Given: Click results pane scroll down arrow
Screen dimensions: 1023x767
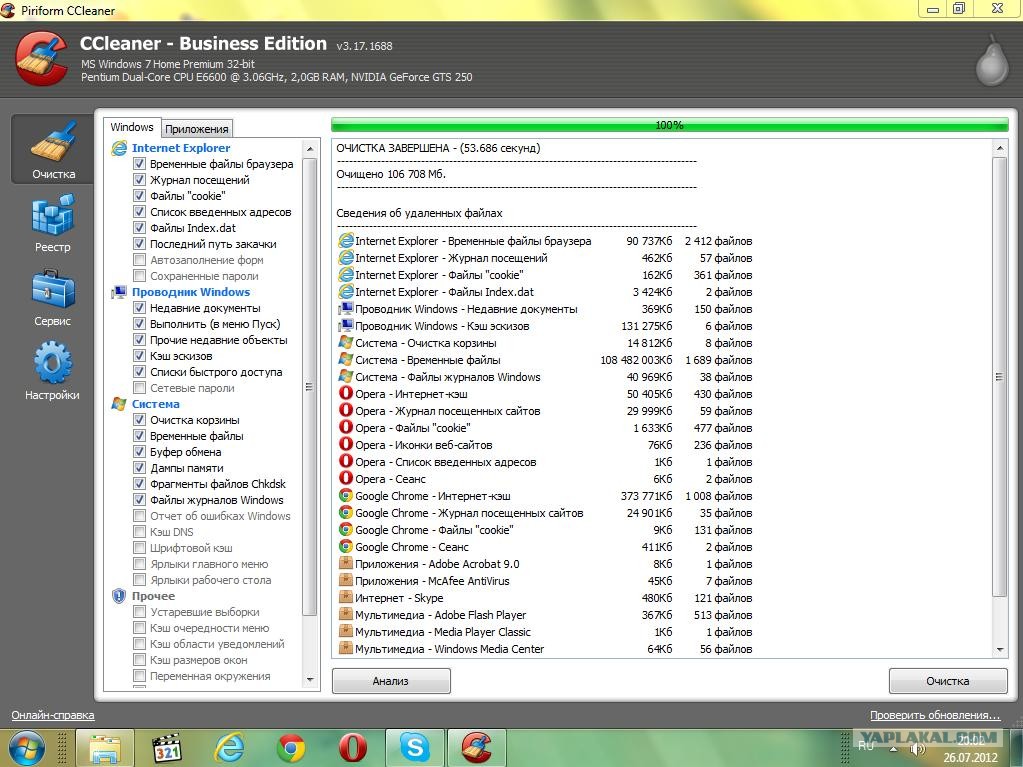Looking at the screenshot, I should pyautogui.click(x=1000, y=650).
